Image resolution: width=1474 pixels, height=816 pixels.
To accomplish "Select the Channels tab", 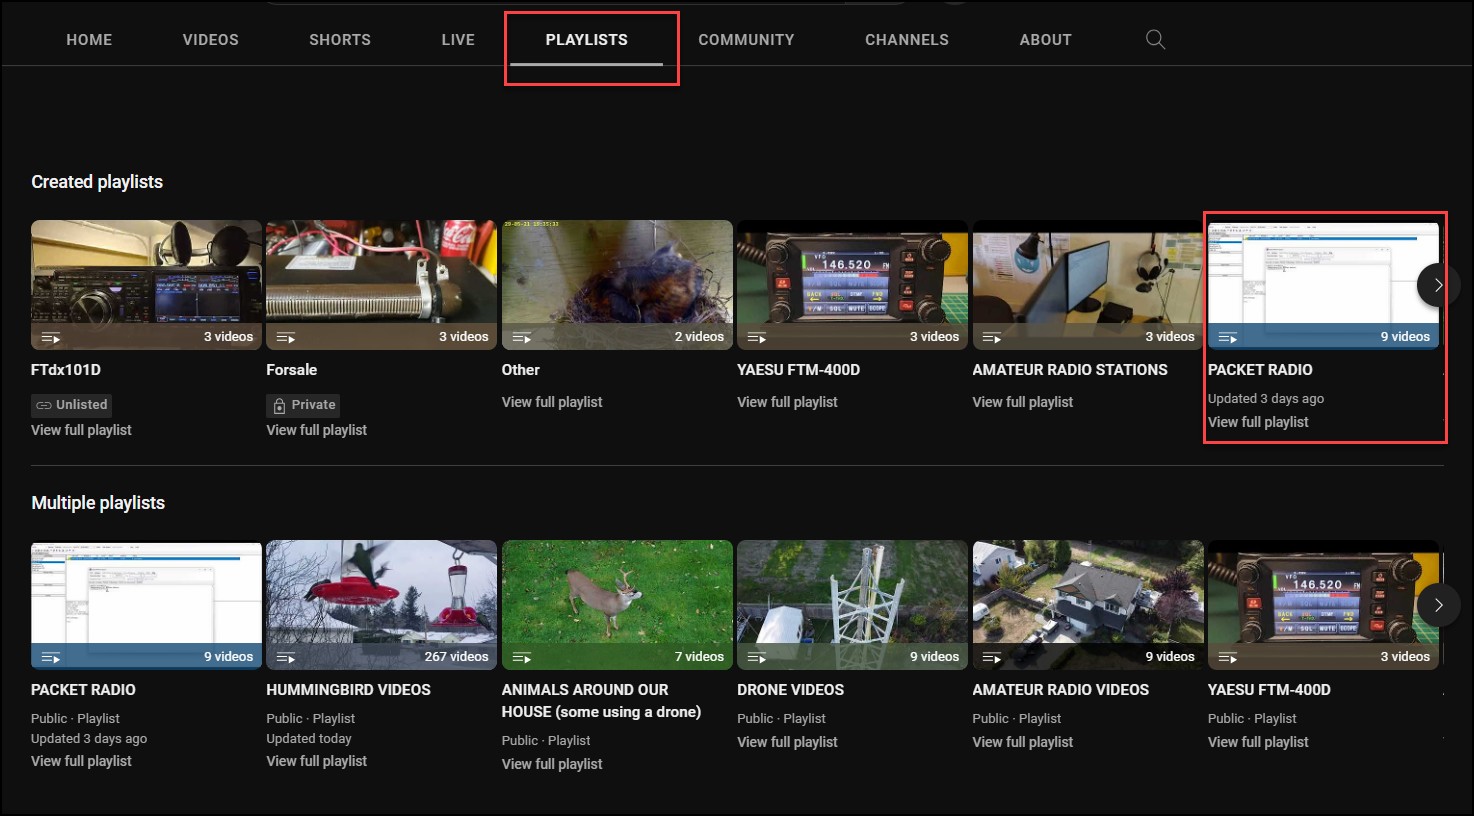I will (x=906, y=40).
